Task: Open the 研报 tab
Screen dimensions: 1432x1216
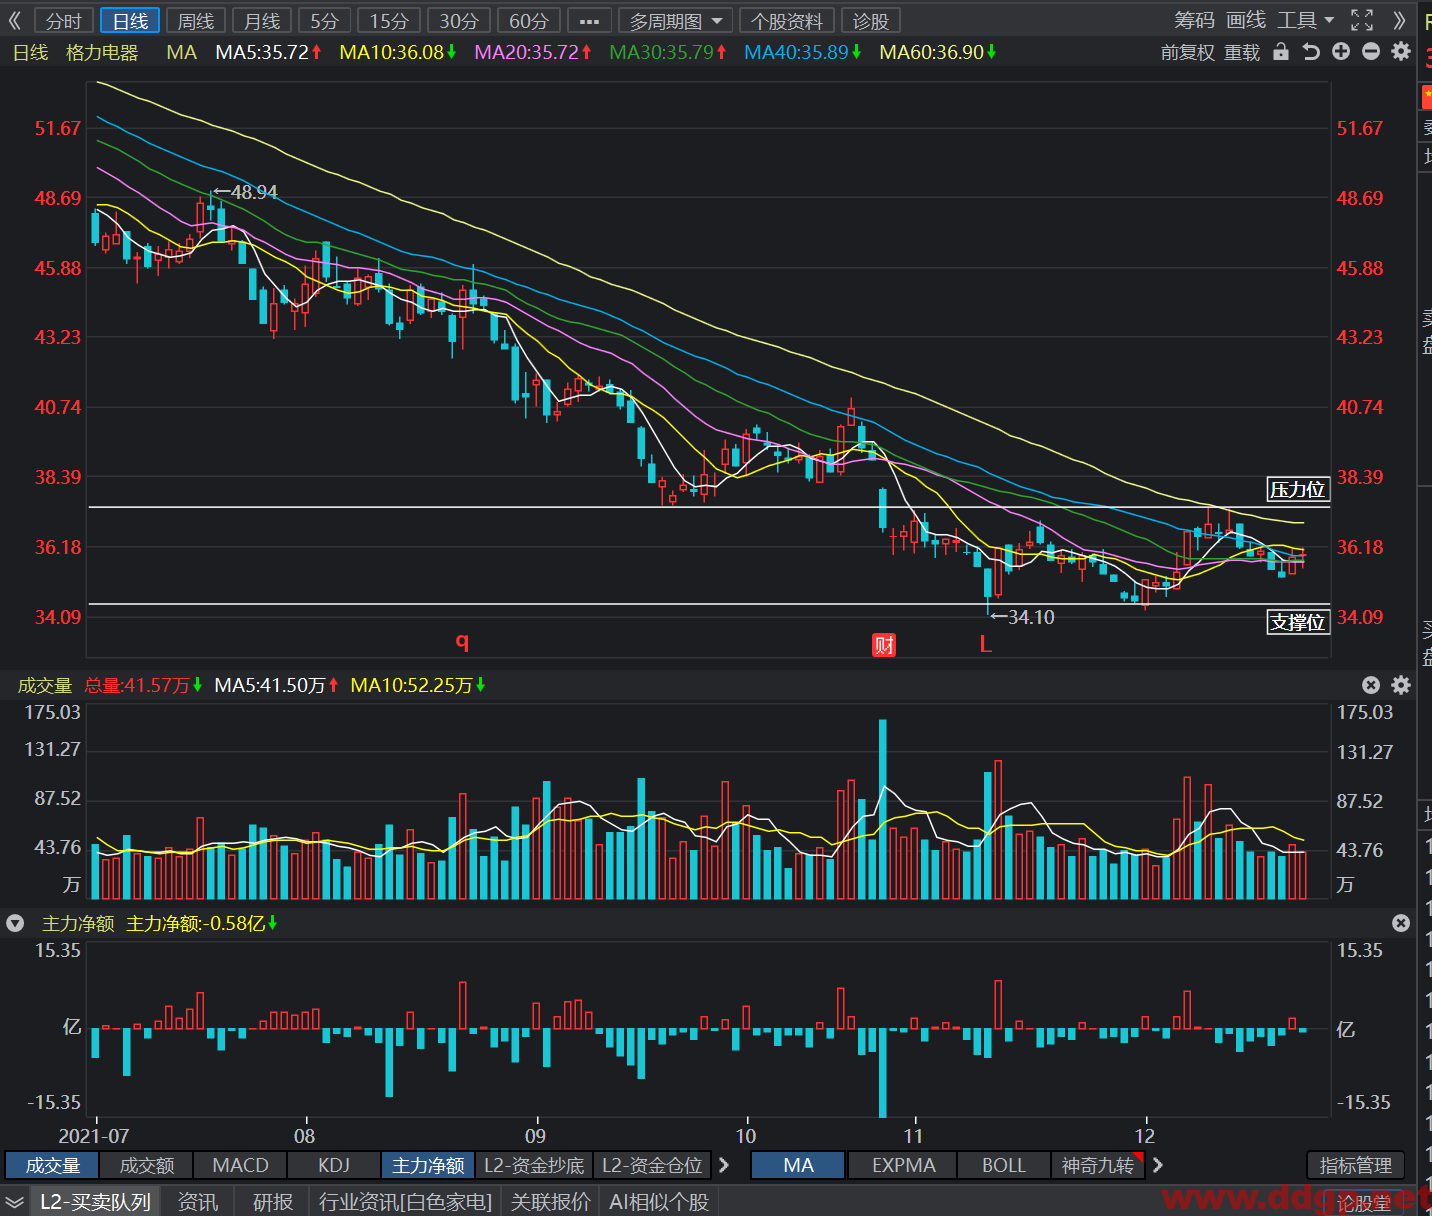Action: point(272,1202)
